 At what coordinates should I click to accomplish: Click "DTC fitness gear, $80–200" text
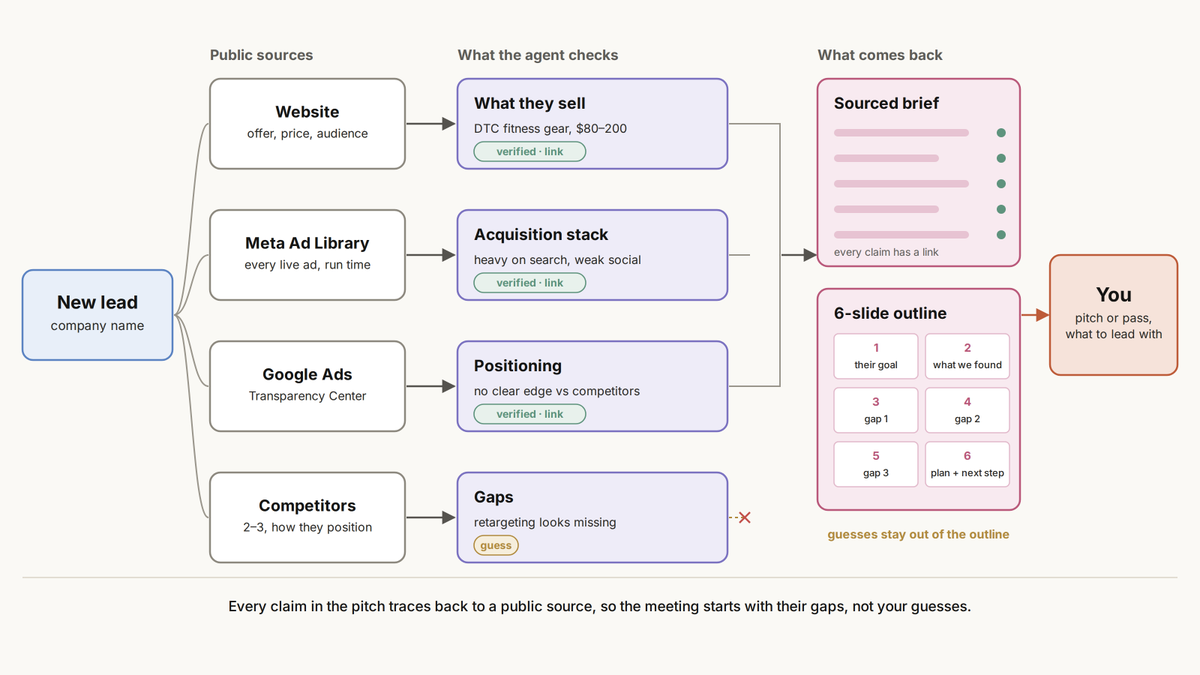point(551,128)
